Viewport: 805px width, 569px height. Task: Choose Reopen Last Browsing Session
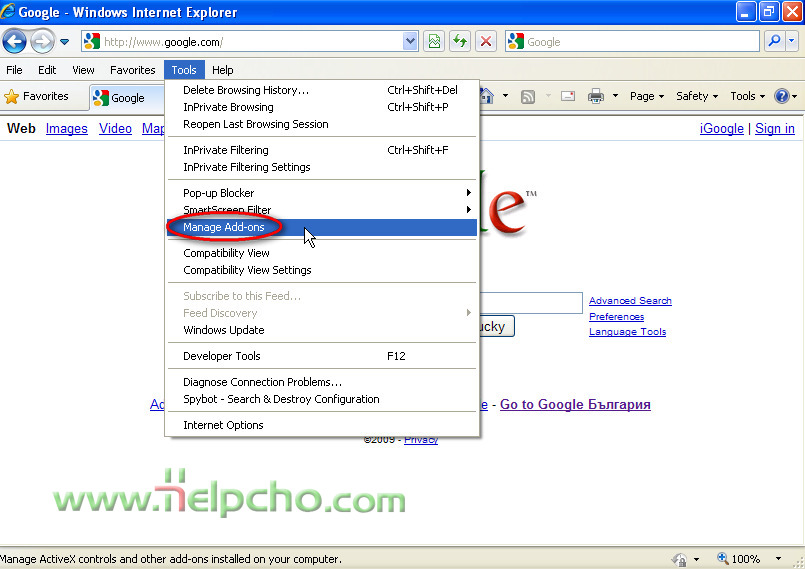(322, 124)
